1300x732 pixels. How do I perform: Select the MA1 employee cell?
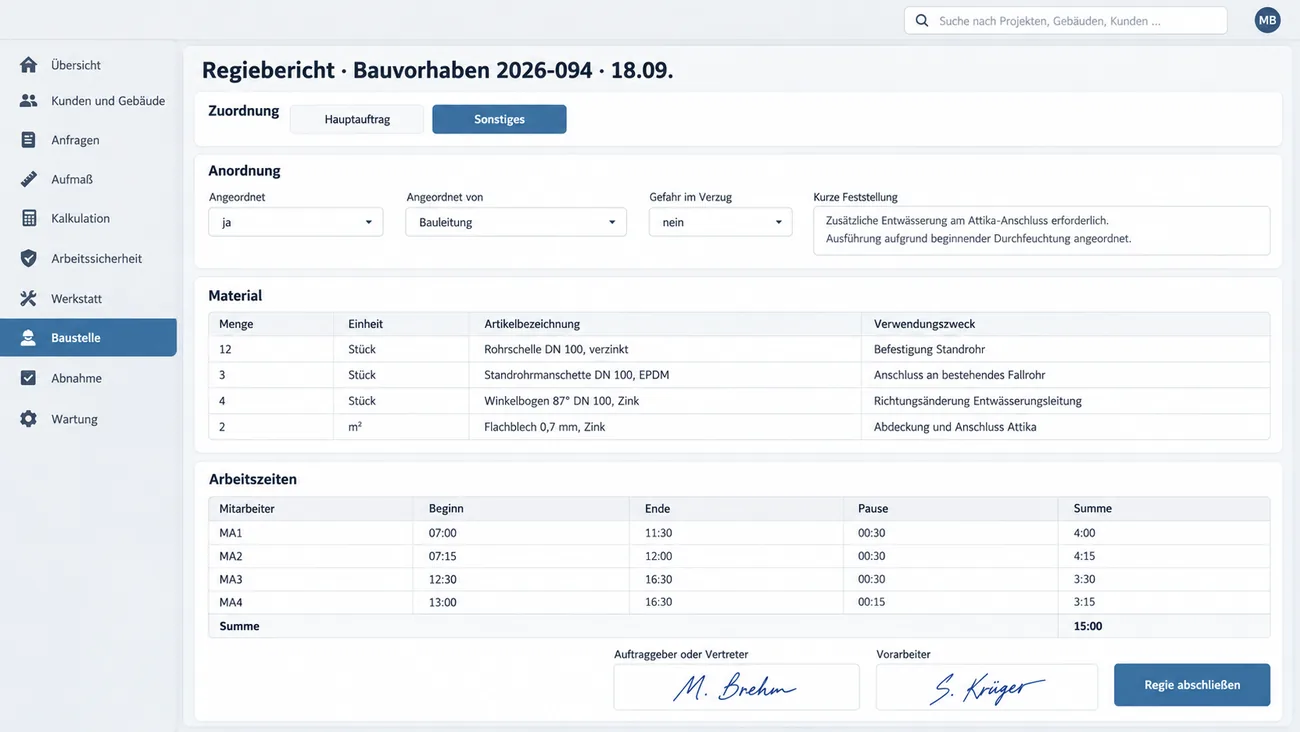[310, 533]
